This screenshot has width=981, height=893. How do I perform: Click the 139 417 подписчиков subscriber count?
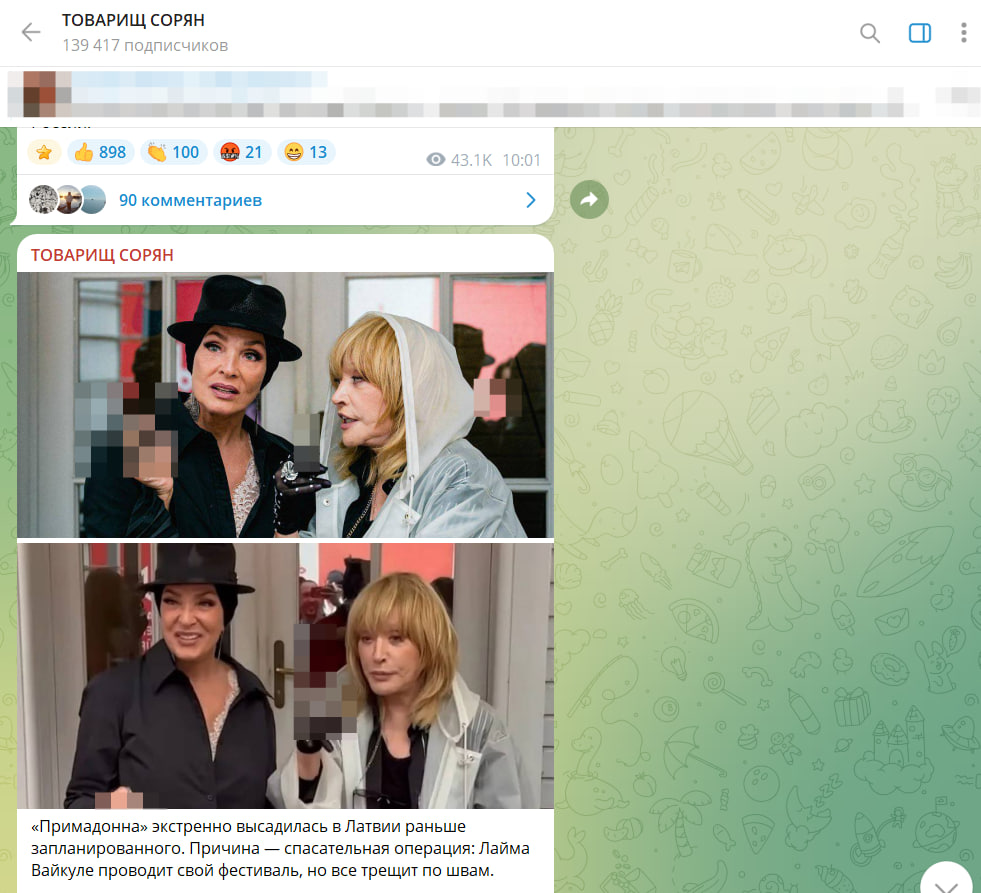coord(145,46)
